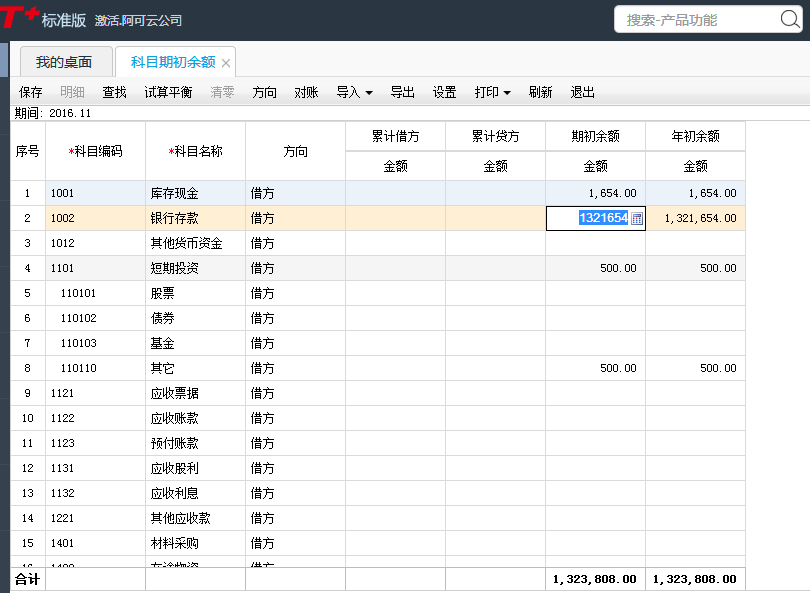Viewport: 810px width, 593px height.
Task: Close the 科目期初余额 tab
Action: tap(226, 63)
